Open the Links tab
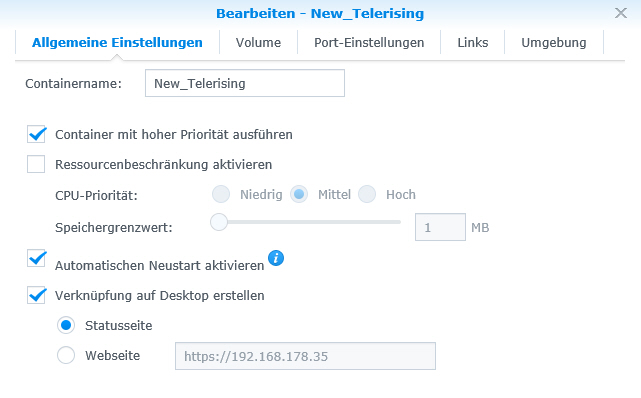Image resolution: width=641 pixels, height=398 pixels. 473,42
